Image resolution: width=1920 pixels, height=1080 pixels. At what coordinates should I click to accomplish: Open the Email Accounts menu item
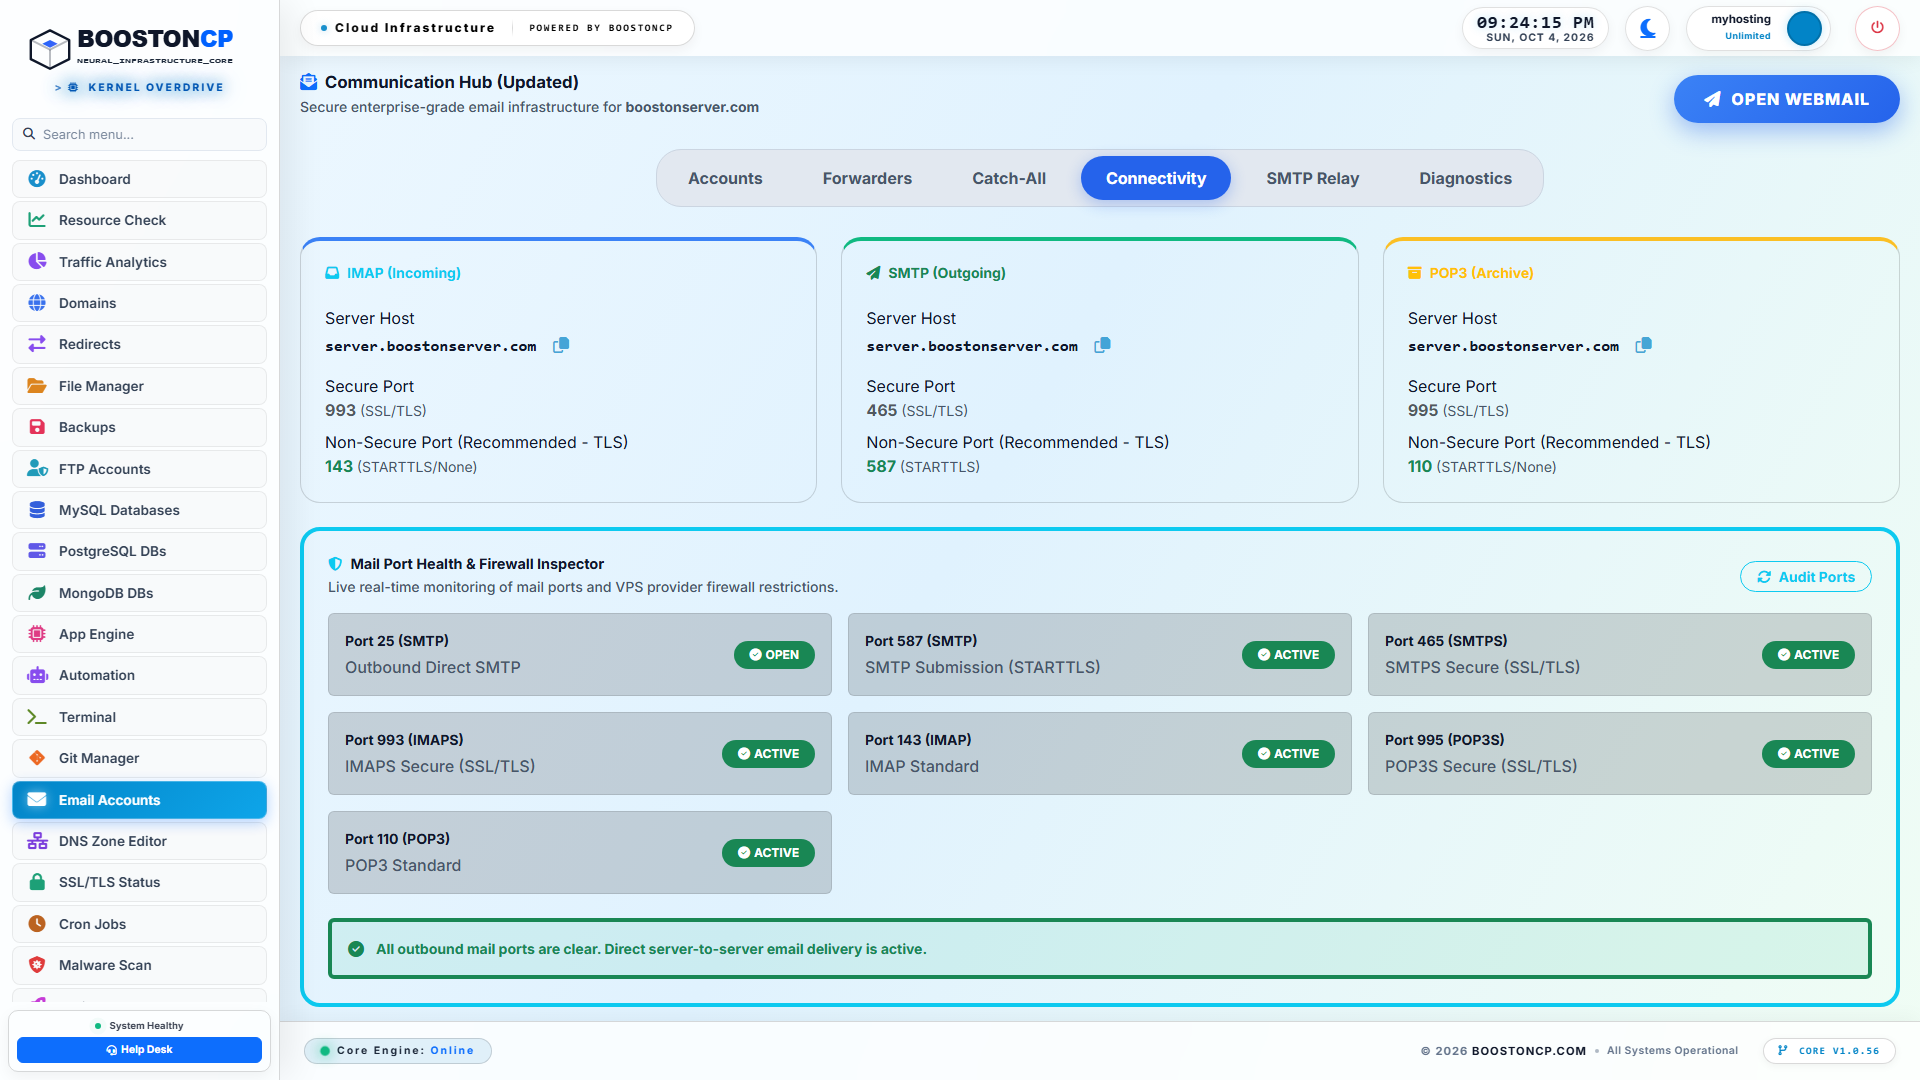[x=139, y=800]
